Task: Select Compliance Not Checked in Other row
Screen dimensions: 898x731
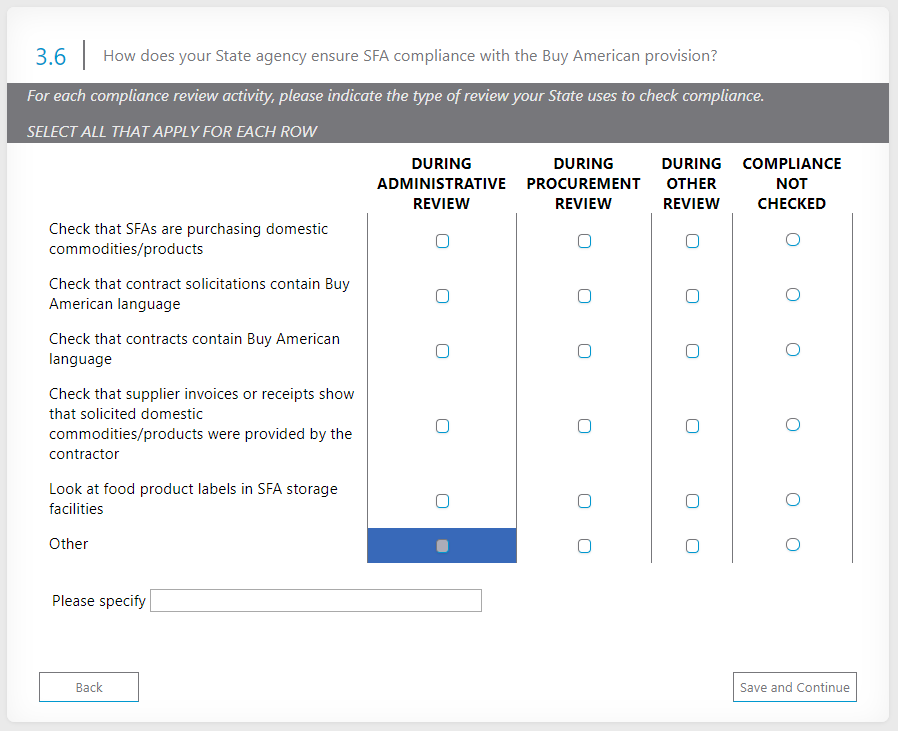Action: click(792, 545)
